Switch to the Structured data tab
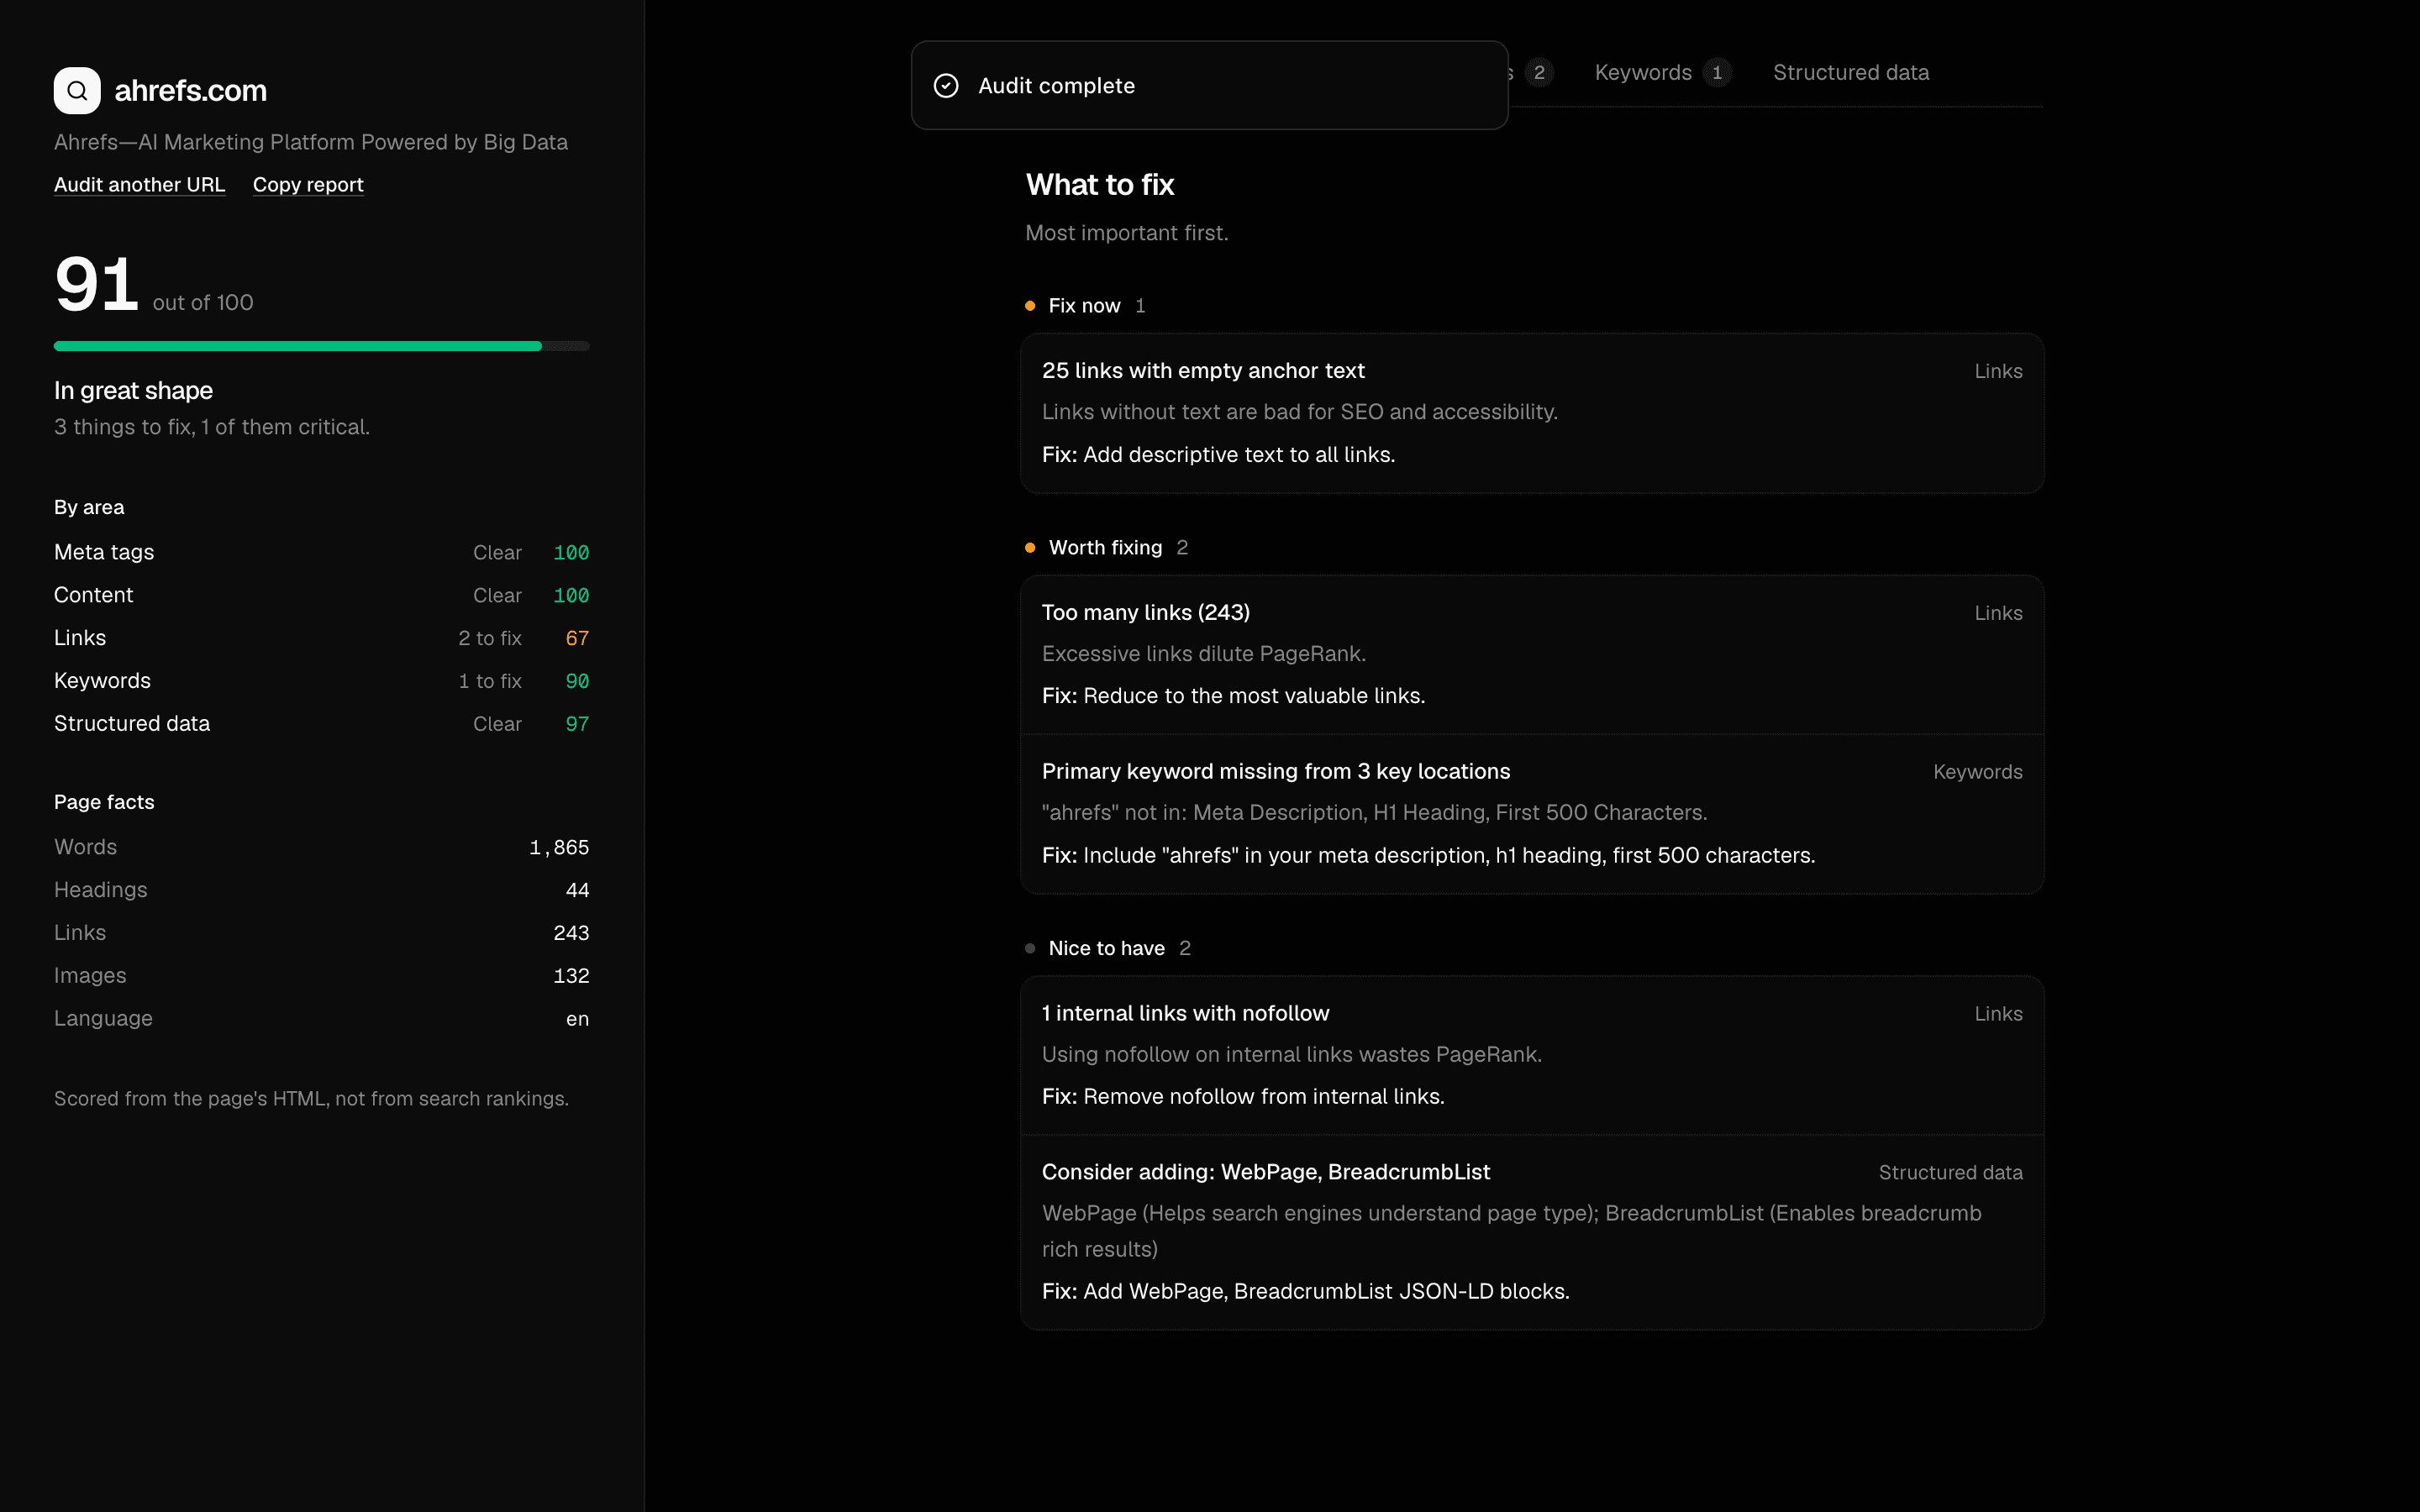2420x1512 pixels. (x=1851, y=73)
